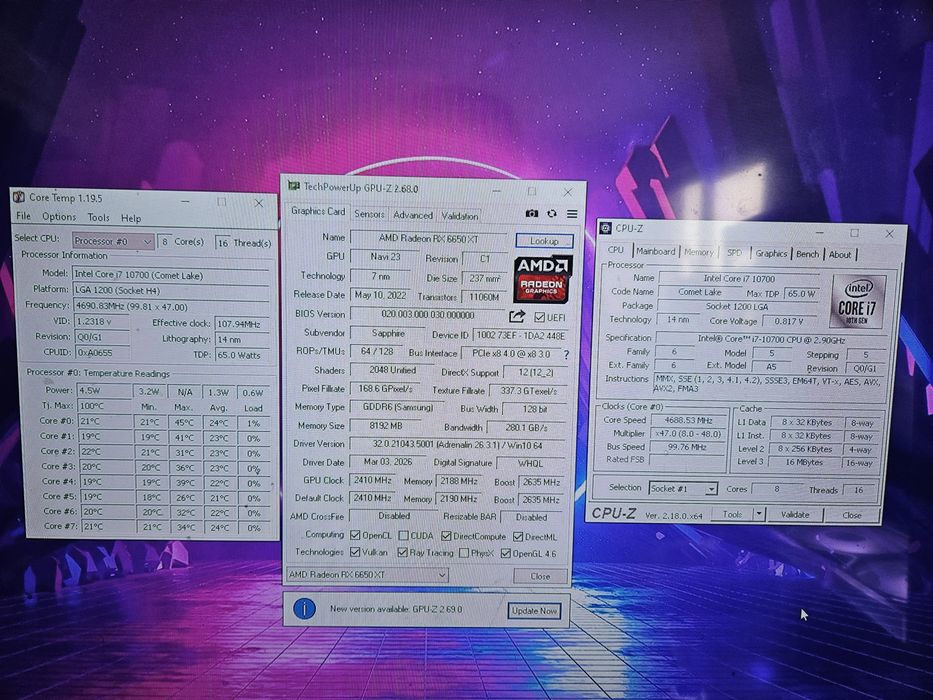Toggle the CUDA checkbox

(x=403, y=536)
